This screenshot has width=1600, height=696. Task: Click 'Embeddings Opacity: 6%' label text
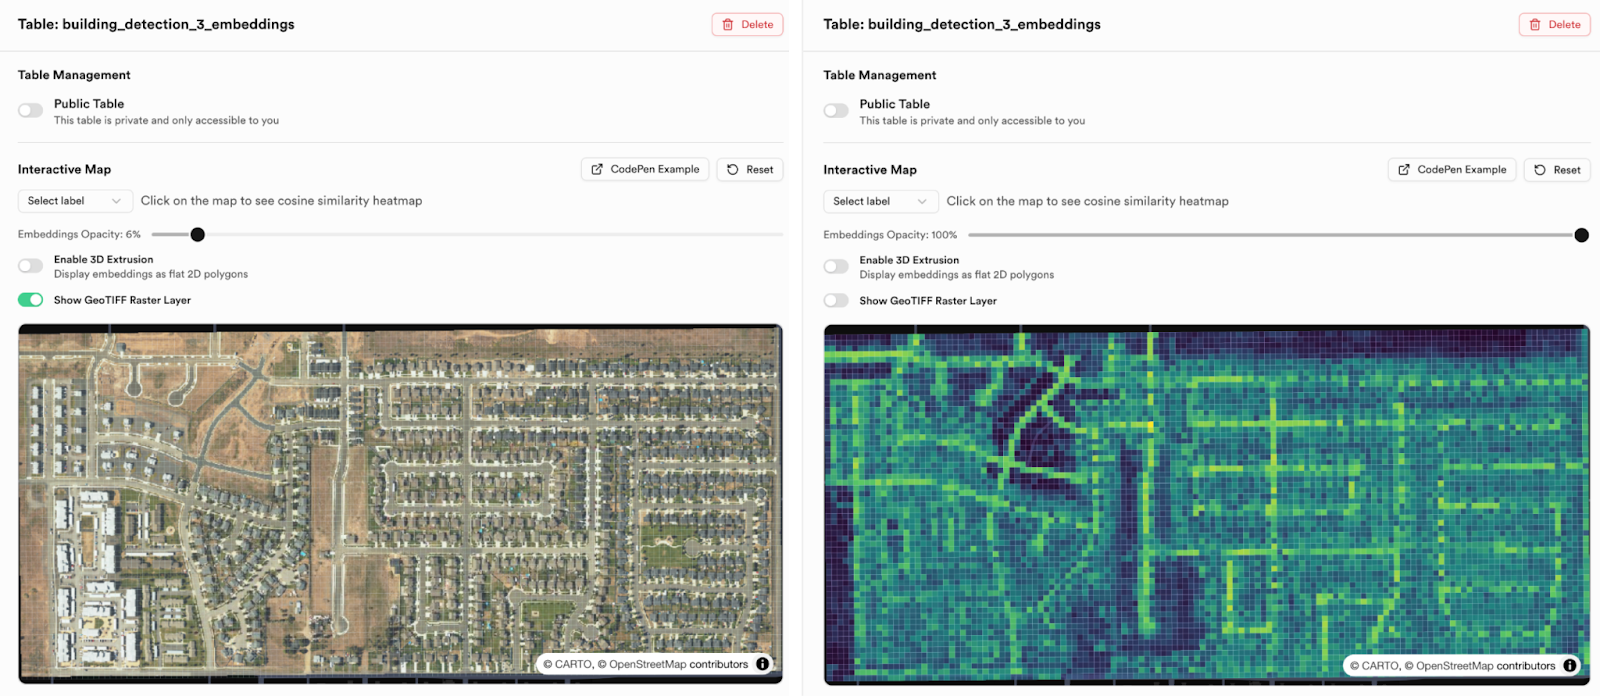point(79,235)
